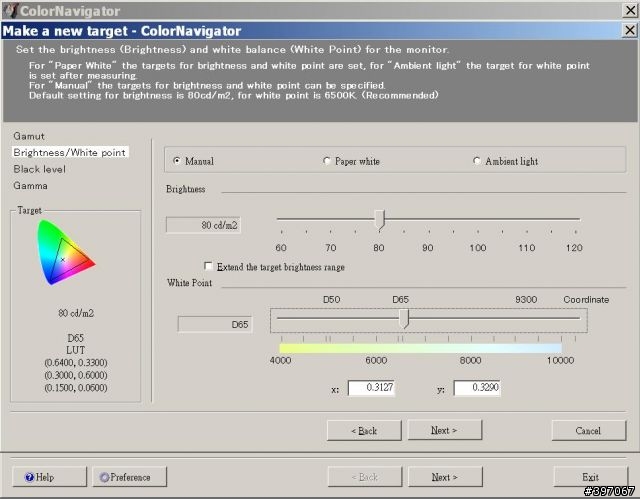Select Brightness/White point step

tap(70, 153)
